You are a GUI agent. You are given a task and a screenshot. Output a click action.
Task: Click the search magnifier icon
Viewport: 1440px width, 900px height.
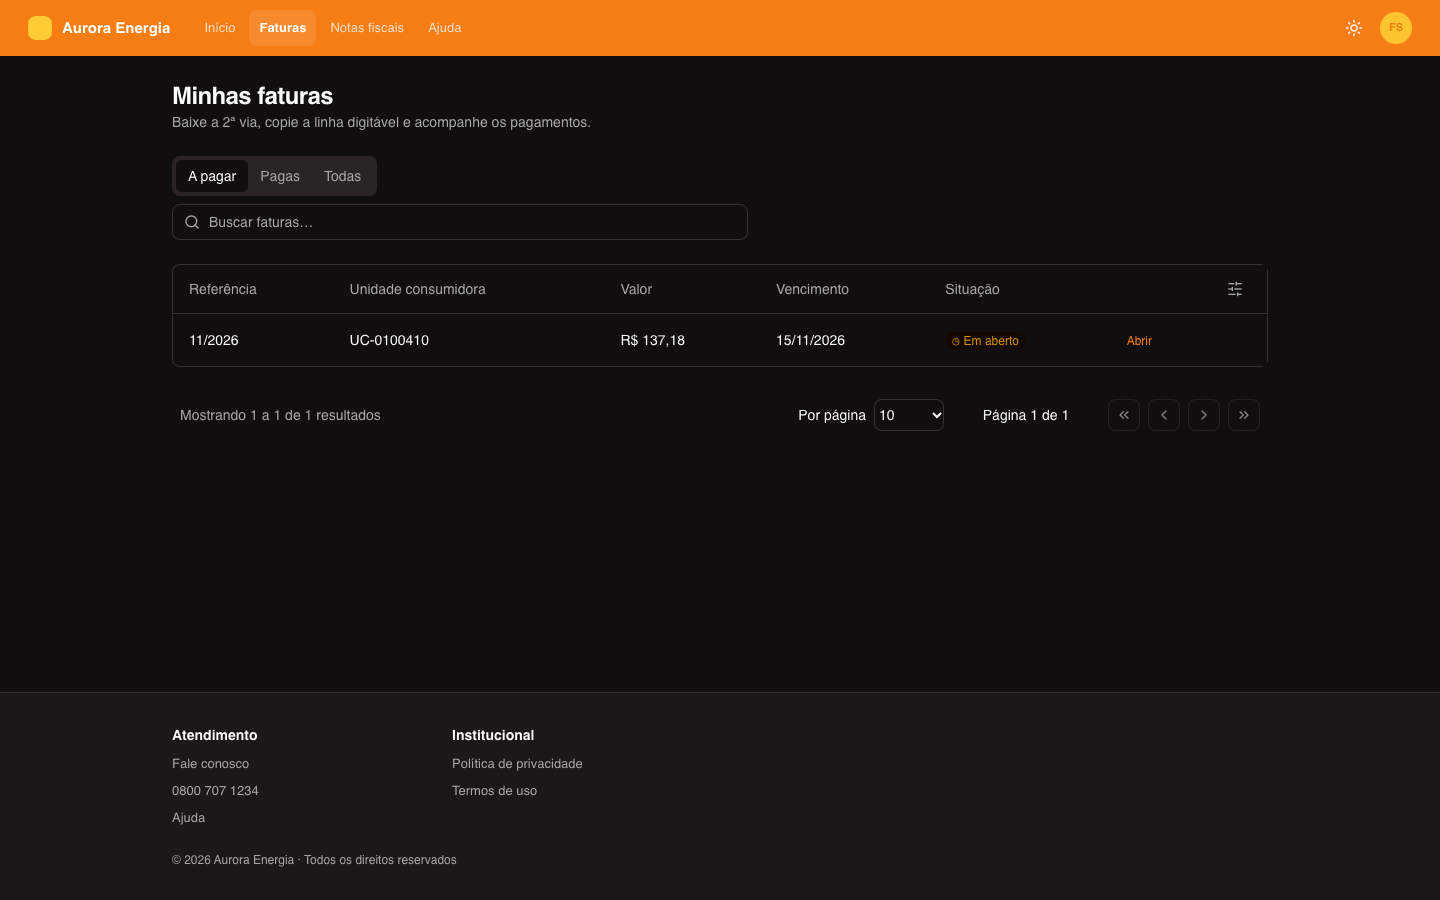click(192, 222)
